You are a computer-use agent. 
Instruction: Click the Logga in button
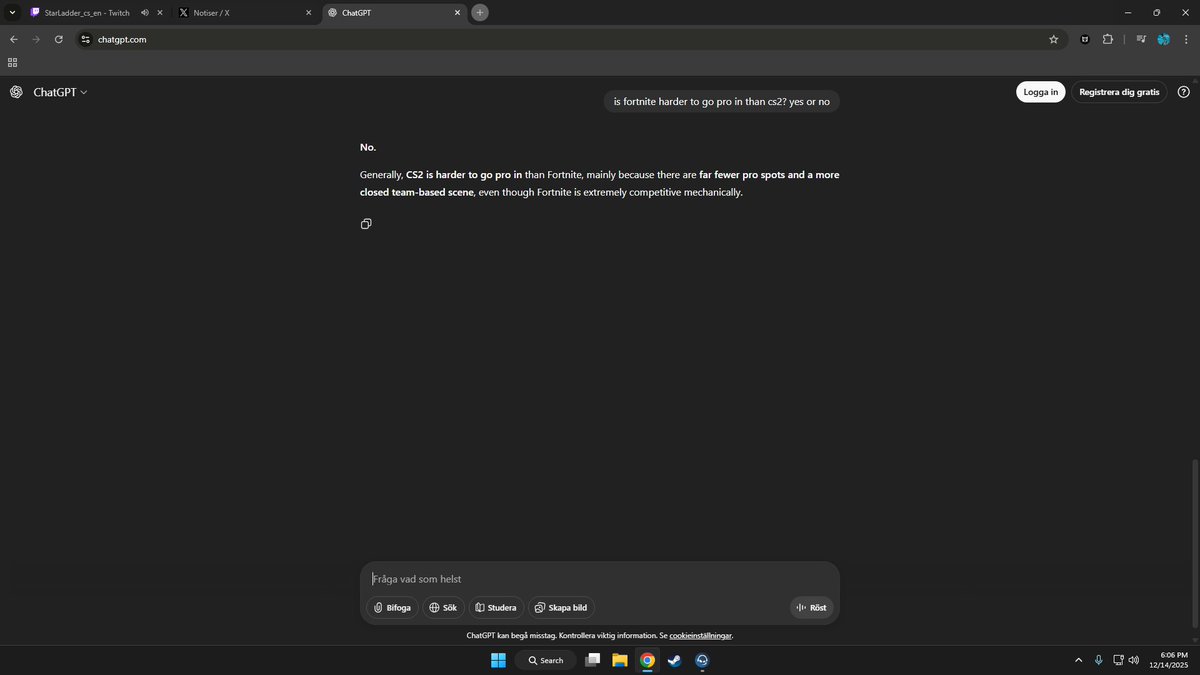(1040, 92)
